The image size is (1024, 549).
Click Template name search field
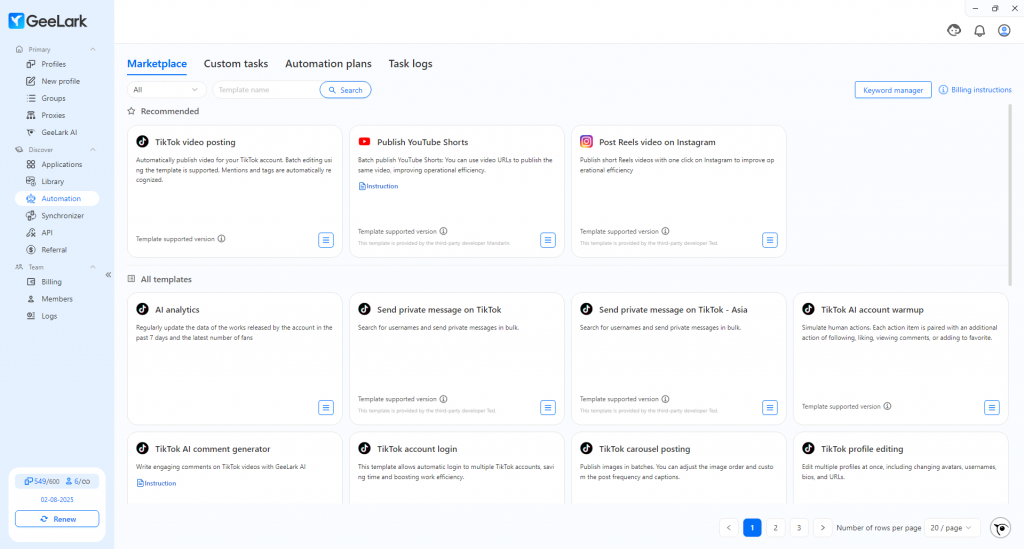point(266,90)
